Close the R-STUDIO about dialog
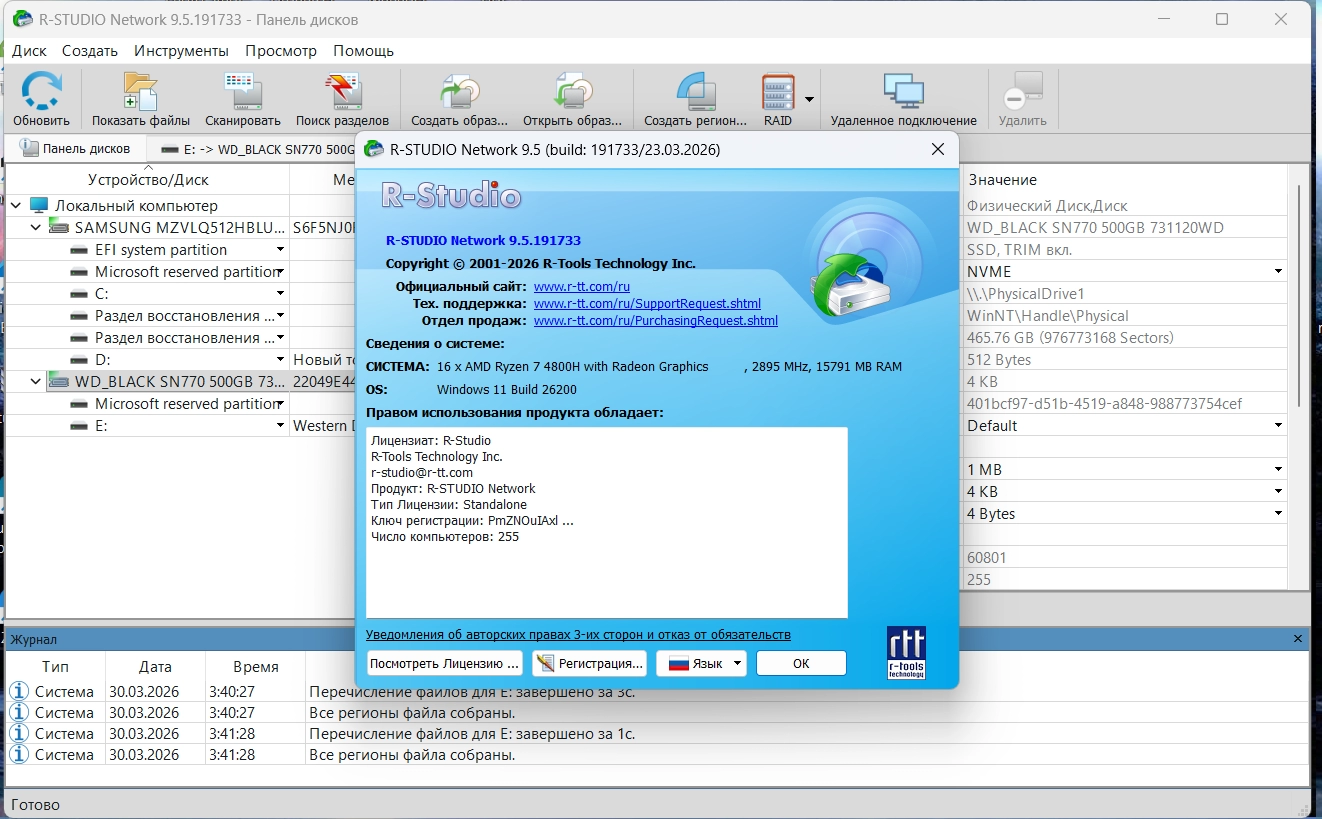 pos(938,149)
